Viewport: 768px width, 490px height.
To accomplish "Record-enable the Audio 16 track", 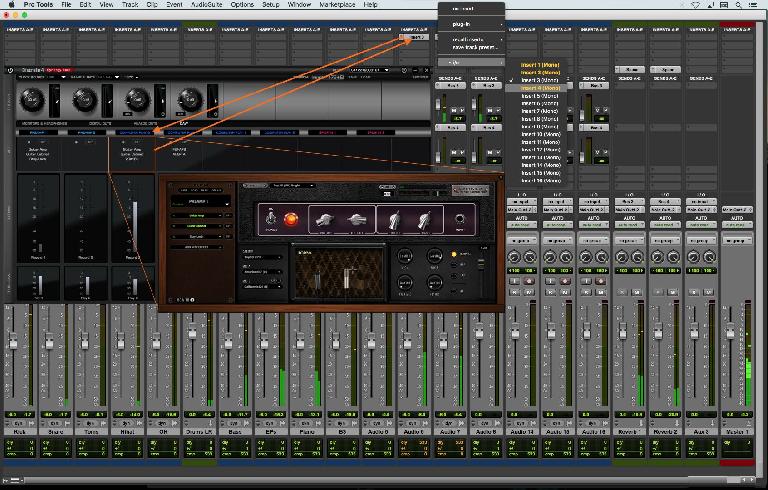I will pos(600,281).
